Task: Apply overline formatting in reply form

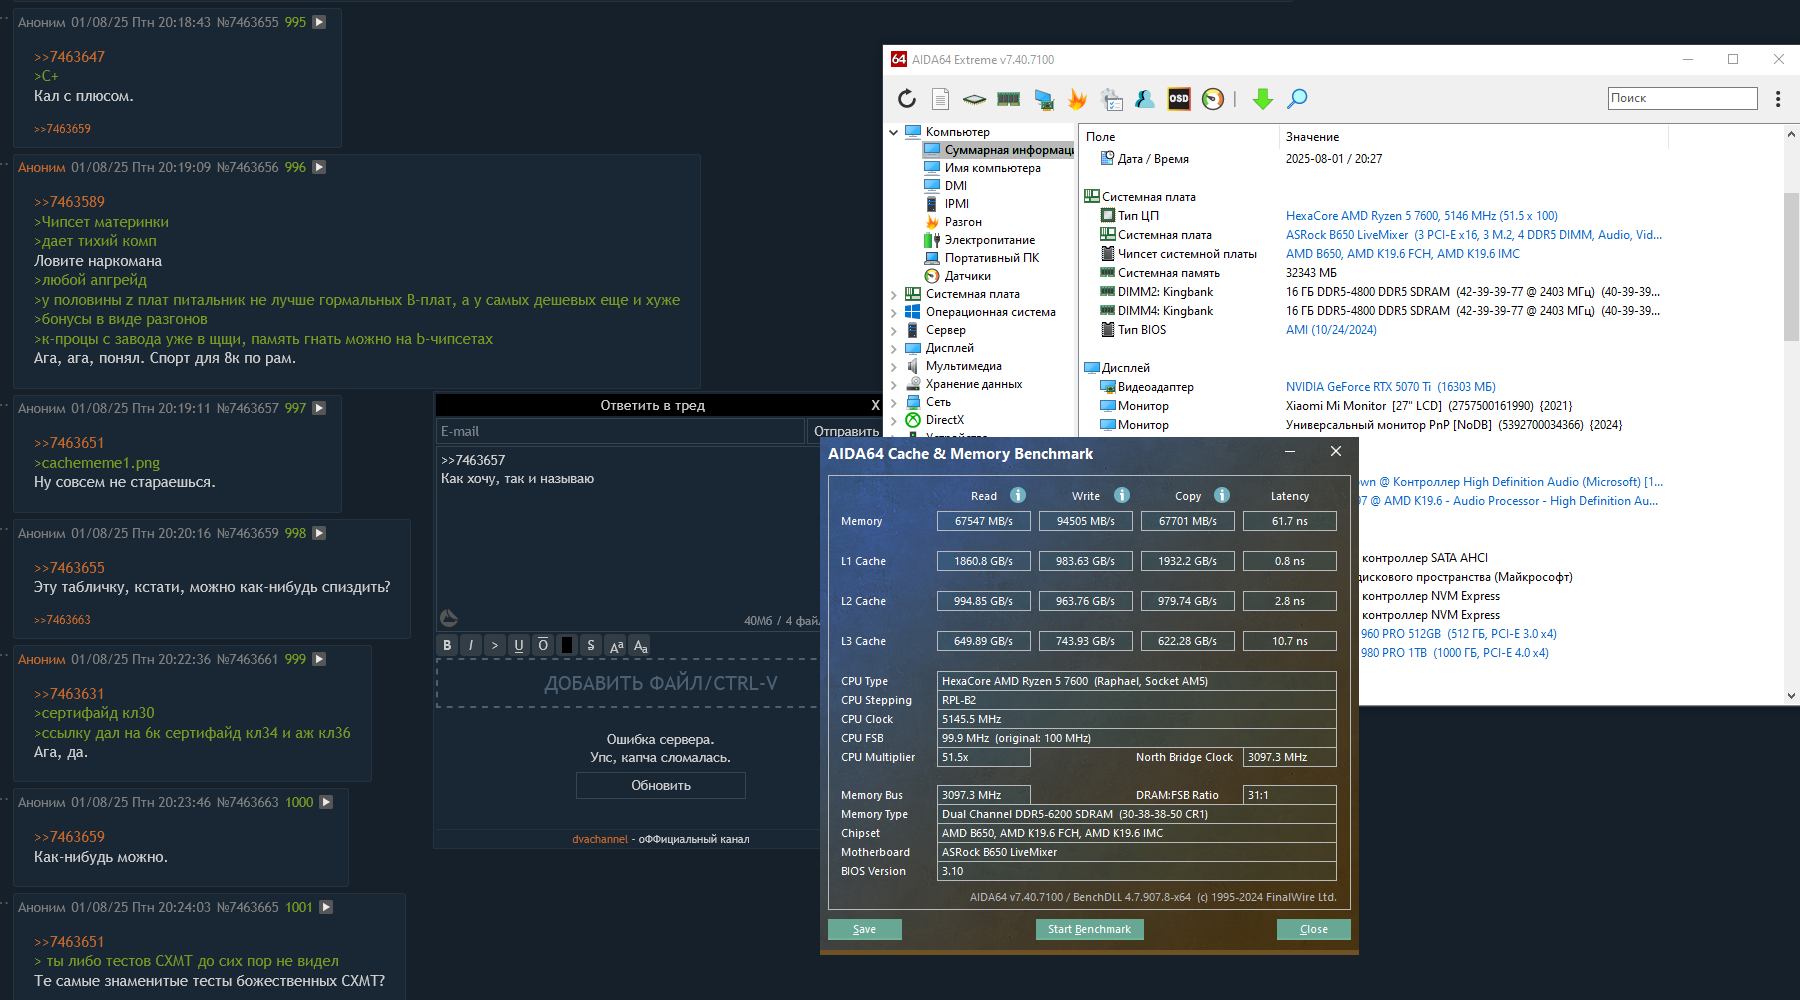Action: pos(543,645)
